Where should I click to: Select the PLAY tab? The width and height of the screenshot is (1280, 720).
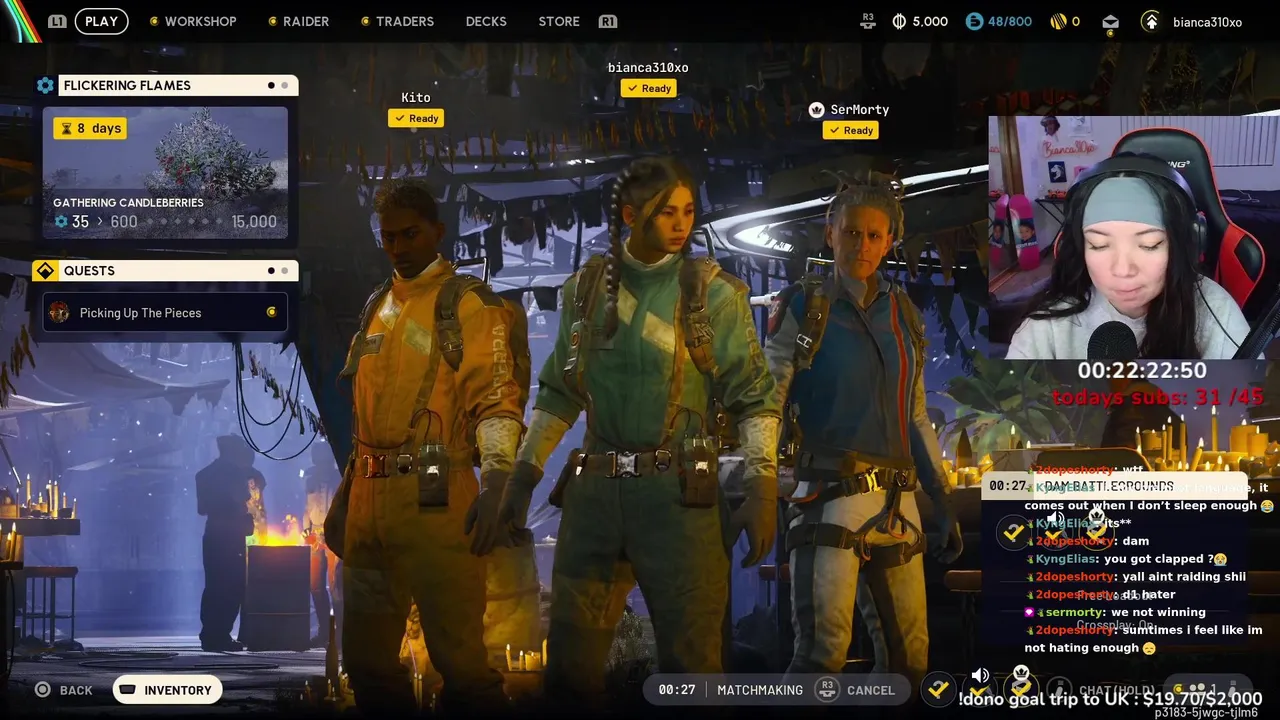pyautogui.click(x=101, y=21)
